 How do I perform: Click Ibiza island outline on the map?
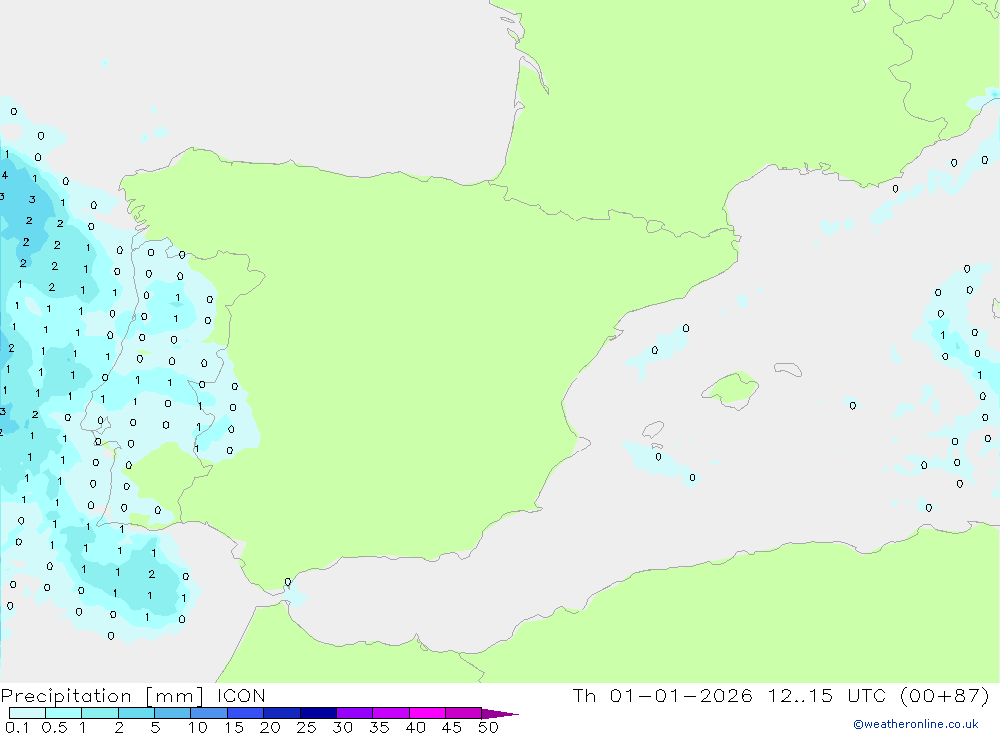pyautogui.click(x=653, y=429)
